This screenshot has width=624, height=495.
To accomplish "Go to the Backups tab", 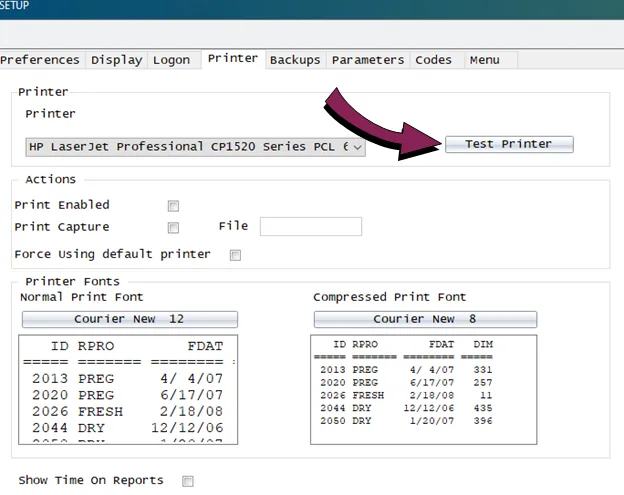I will point(295,60).
